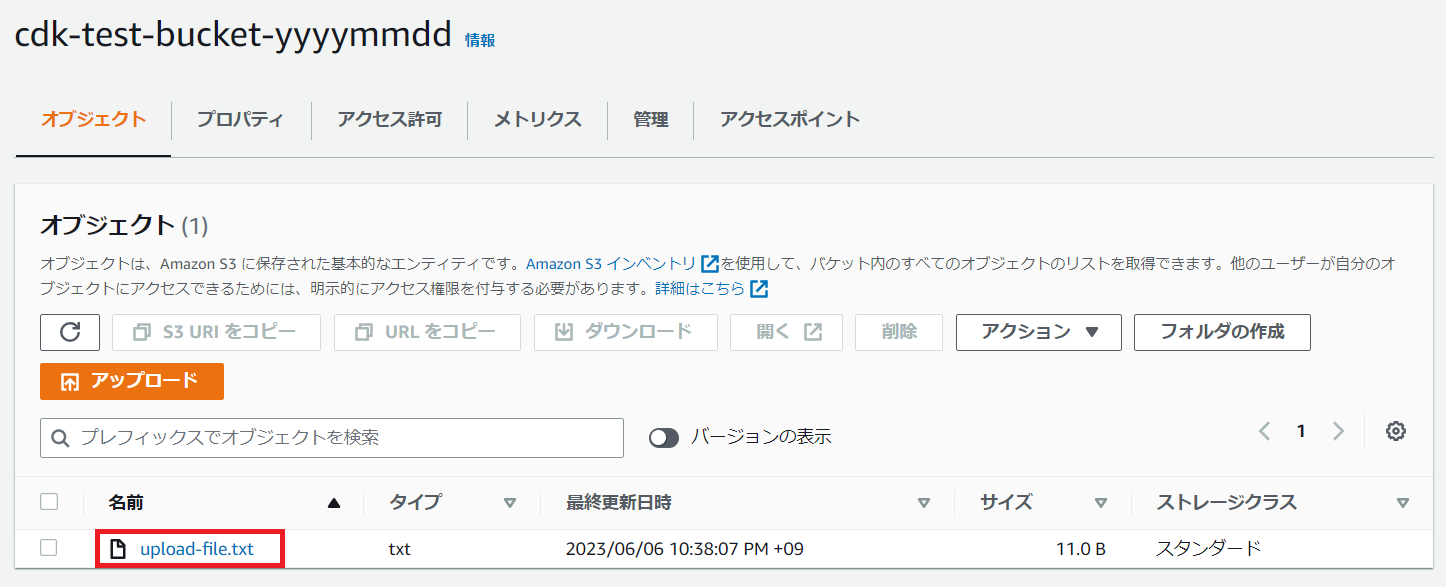Check the upload-file.txt row checkbox
1446x587 pixels.
coord(48,547)
